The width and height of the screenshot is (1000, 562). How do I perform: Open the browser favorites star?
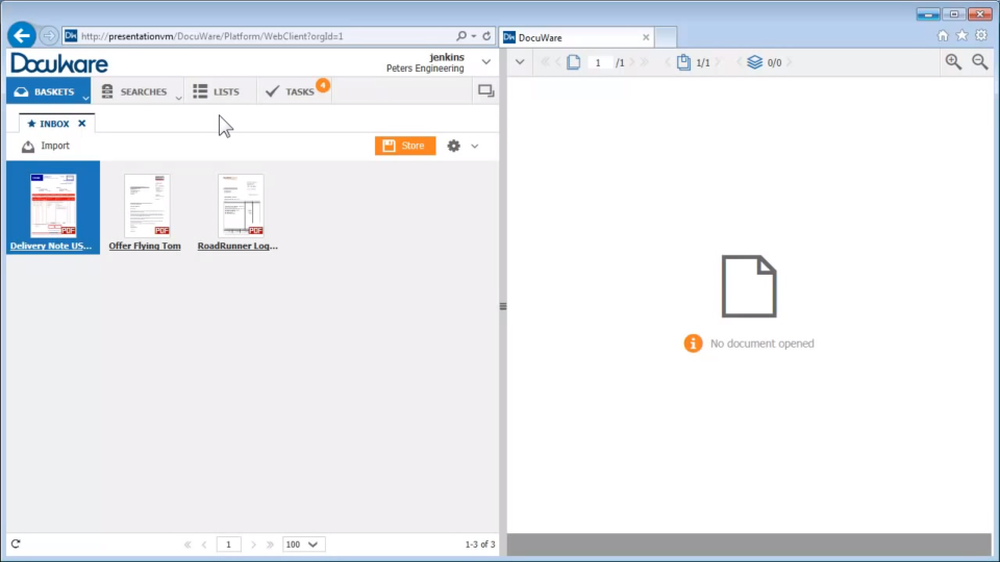pyautogui.click(x=962, y=36)
